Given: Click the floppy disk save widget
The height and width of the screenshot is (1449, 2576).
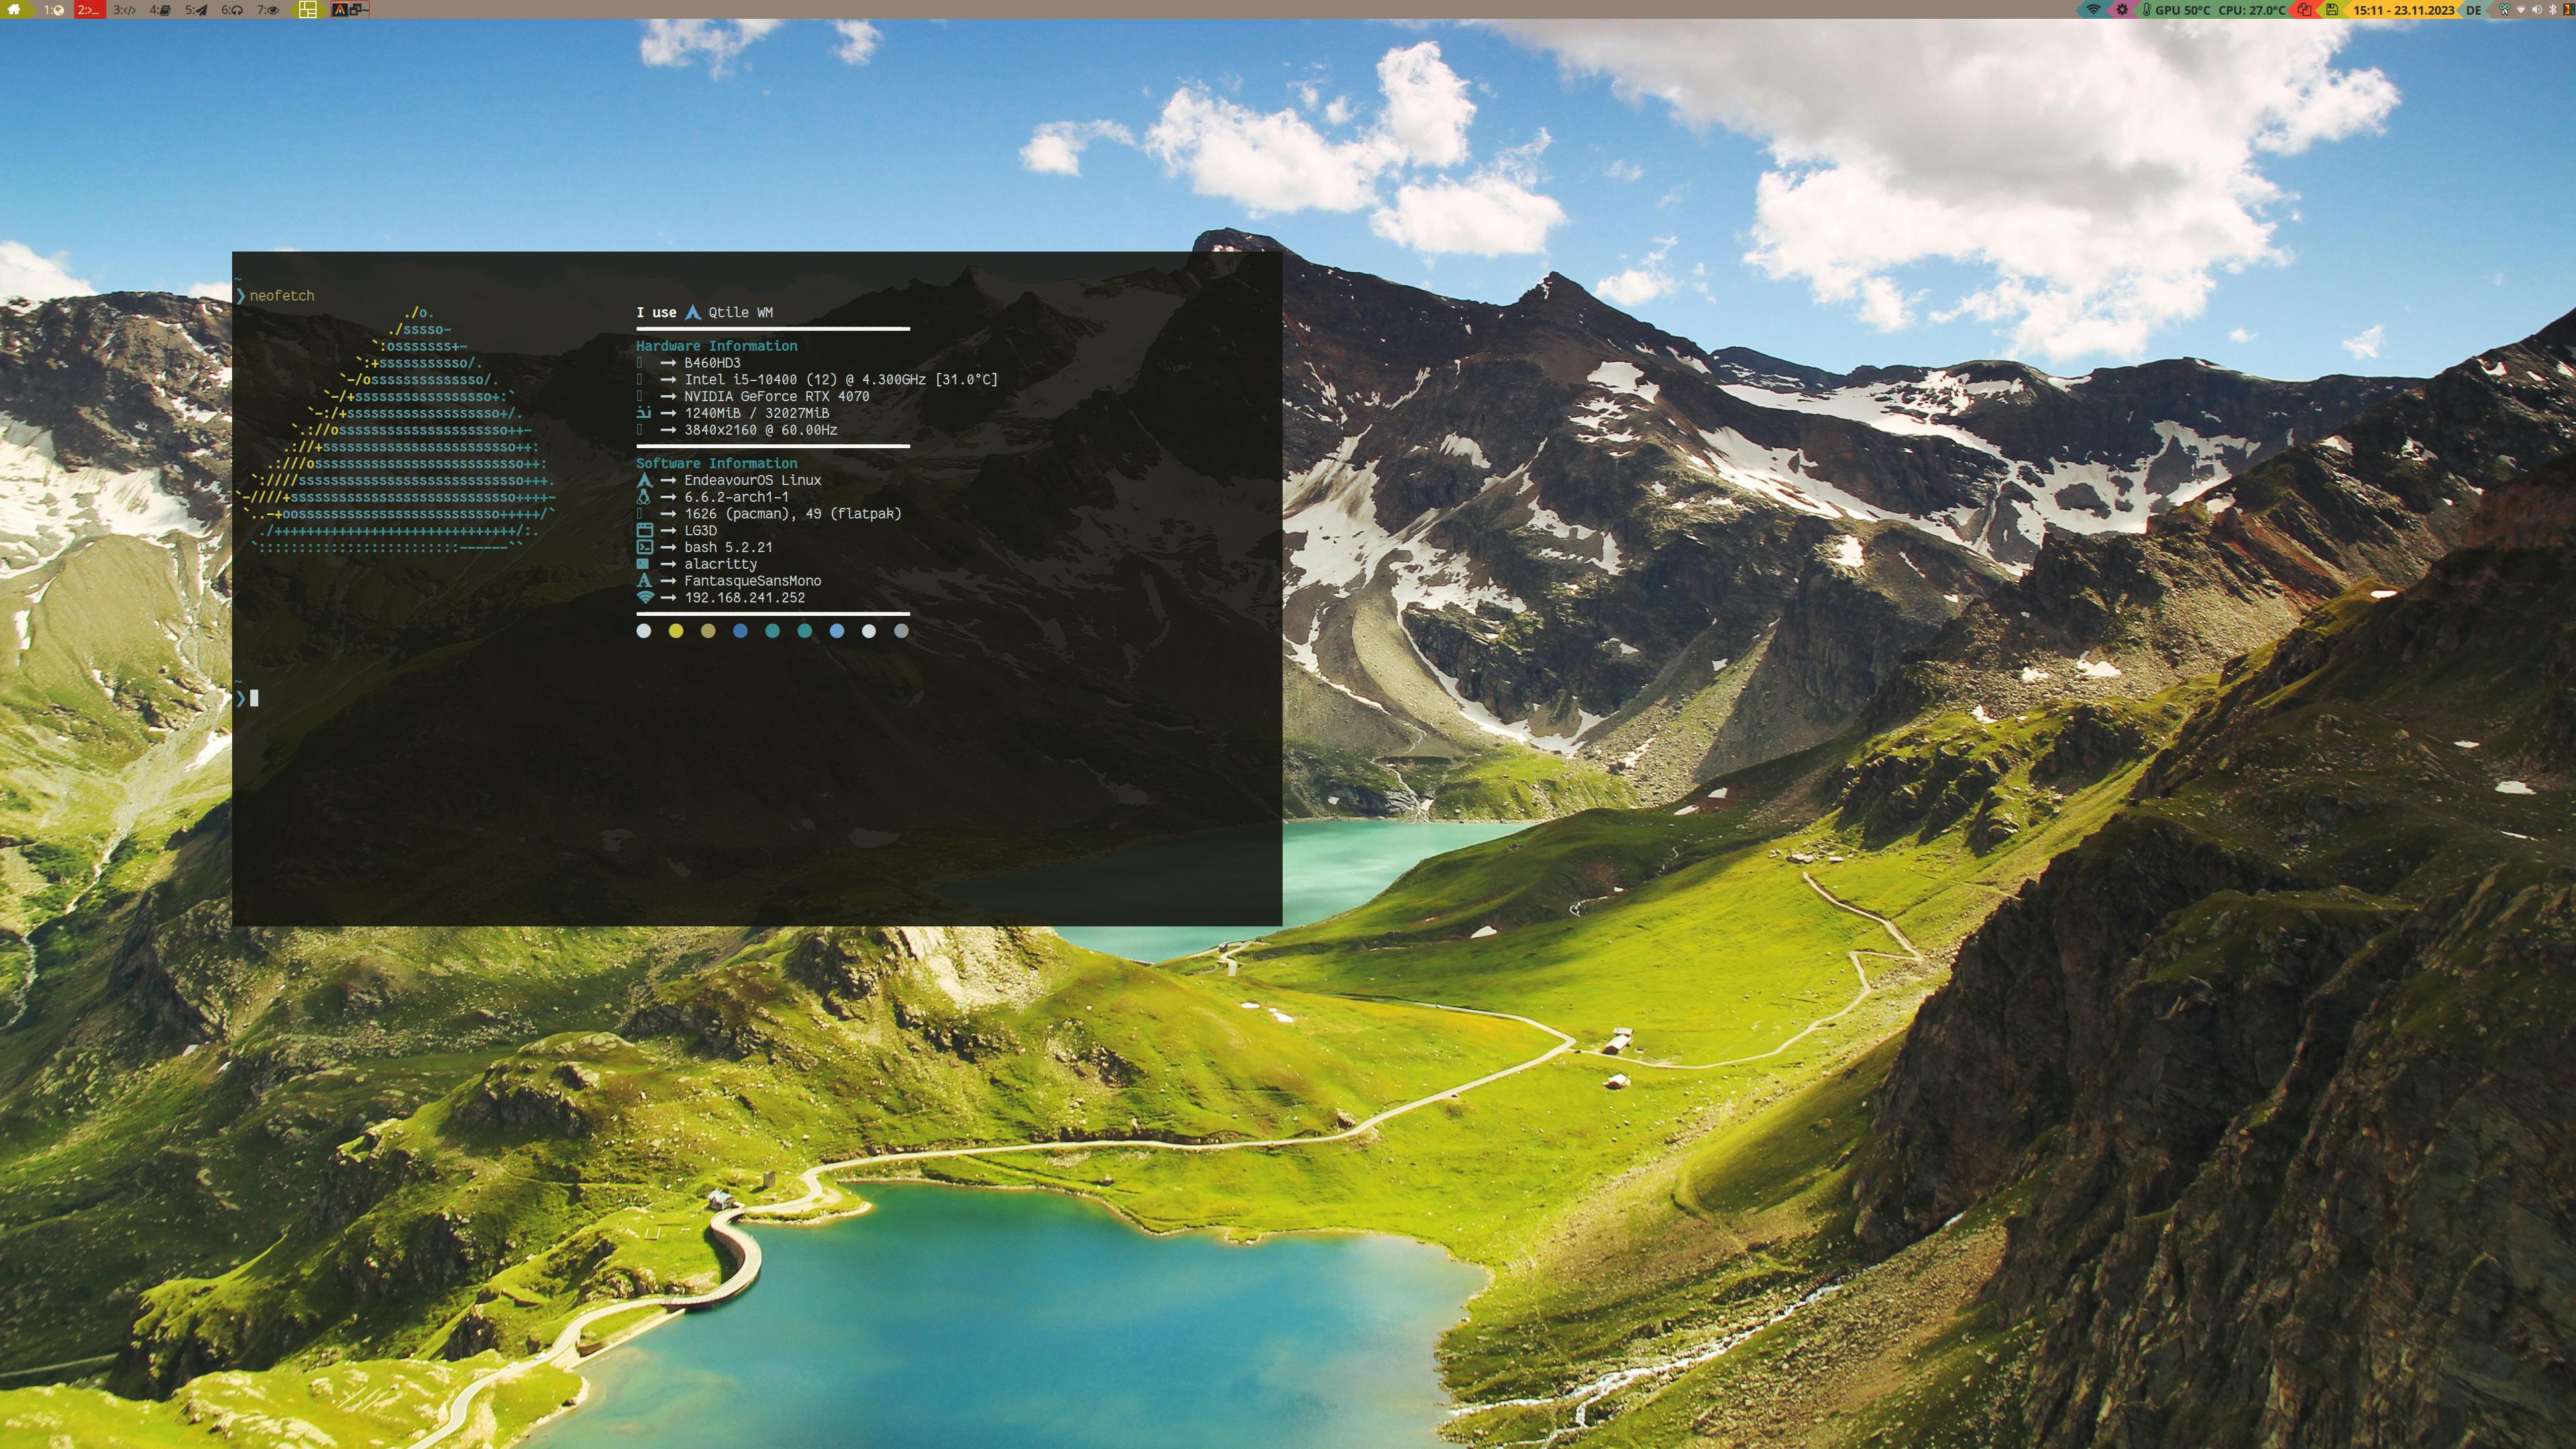Looking at the screenshot, I should tap(2332, 10).
